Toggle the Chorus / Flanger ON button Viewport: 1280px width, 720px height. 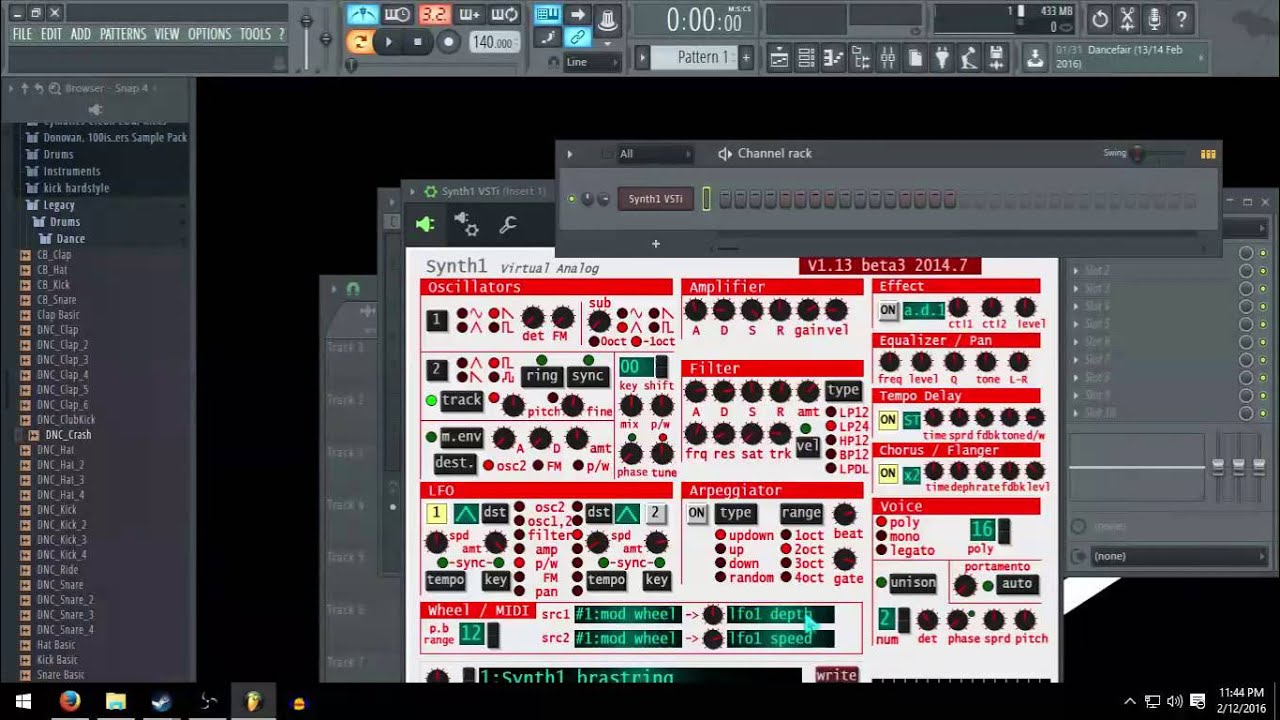(888, 473)
